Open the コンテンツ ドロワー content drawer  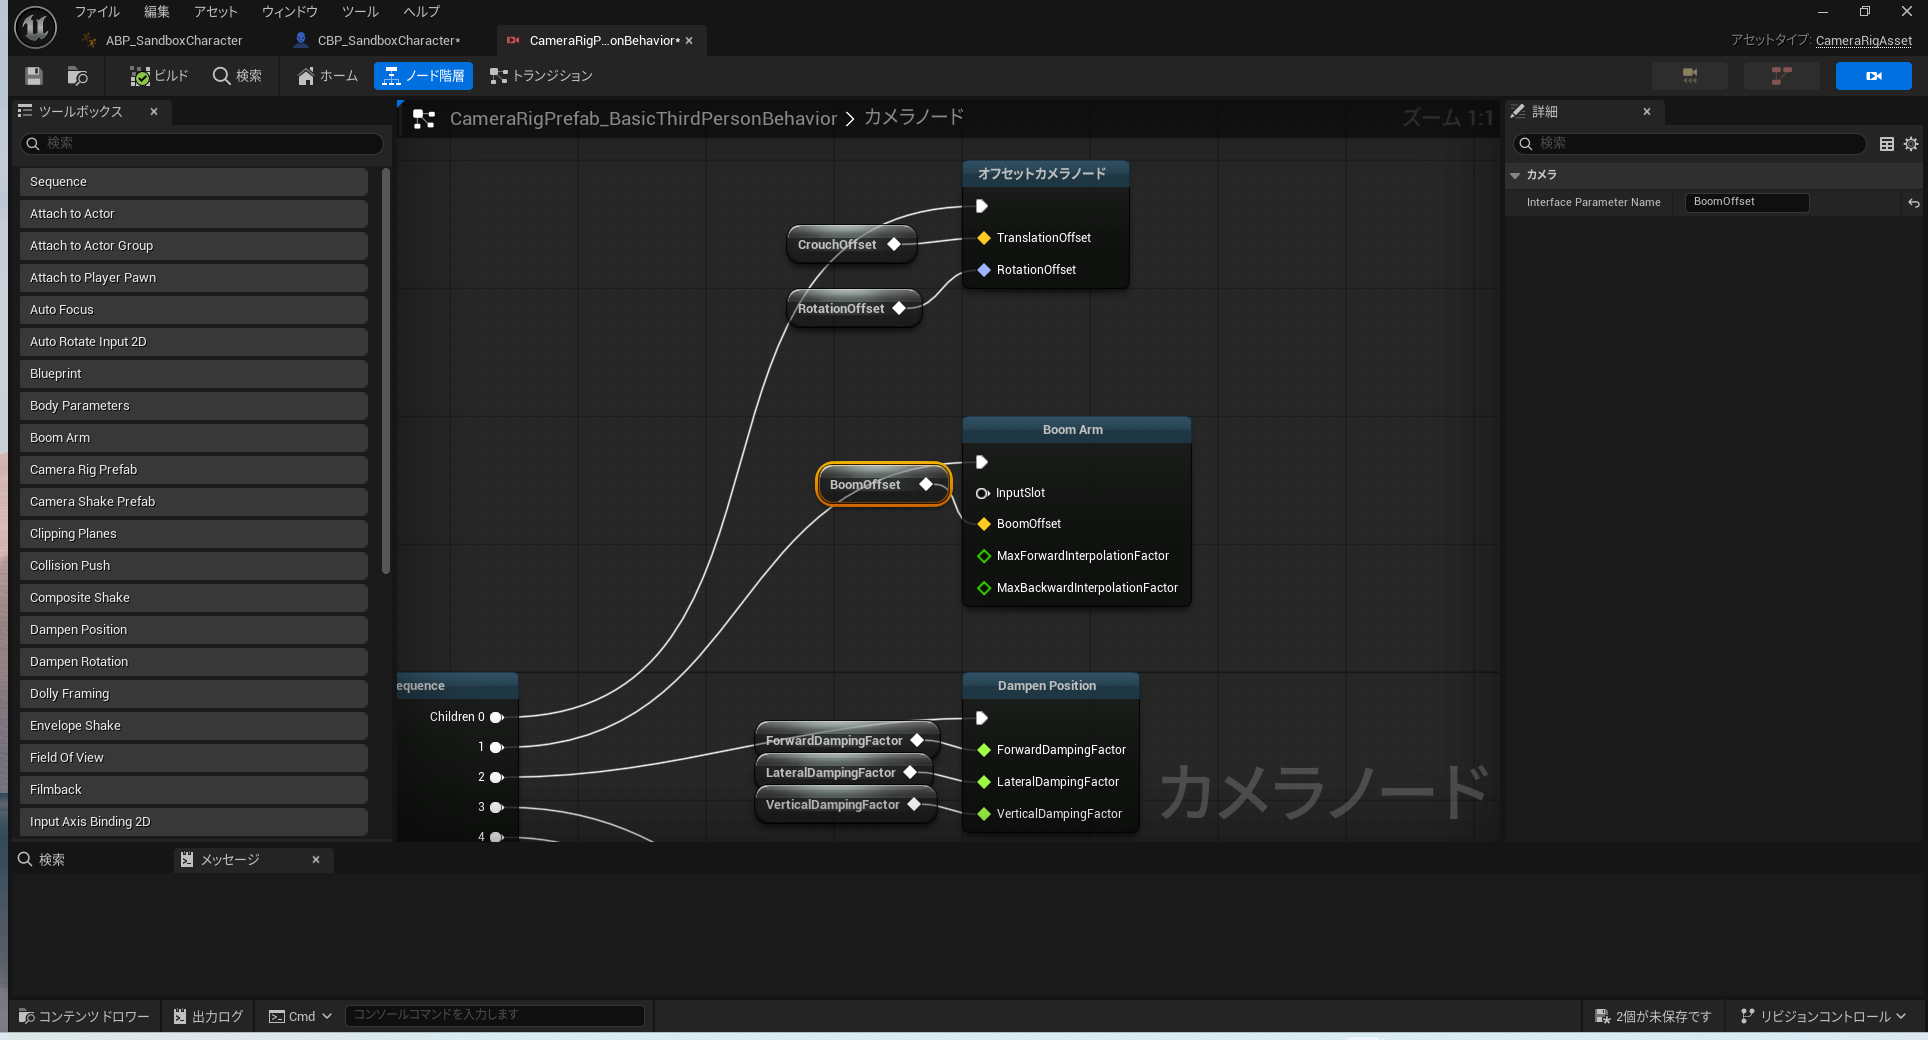84,1016
